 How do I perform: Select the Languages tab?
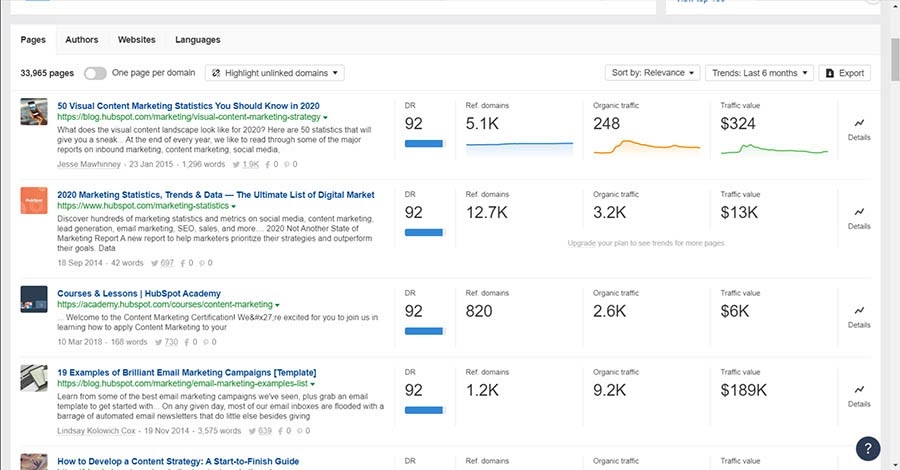(198, 40)
